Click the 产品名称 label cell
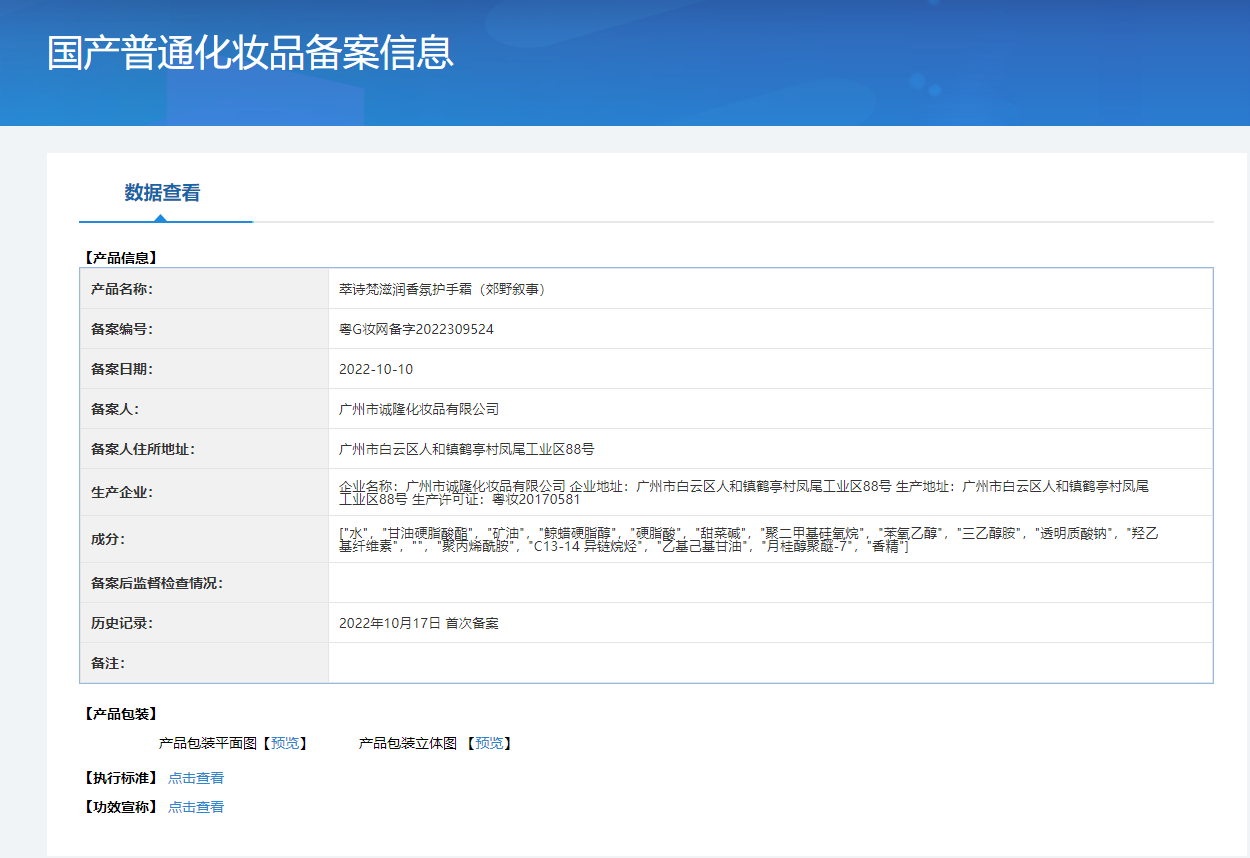 (122, 289)
